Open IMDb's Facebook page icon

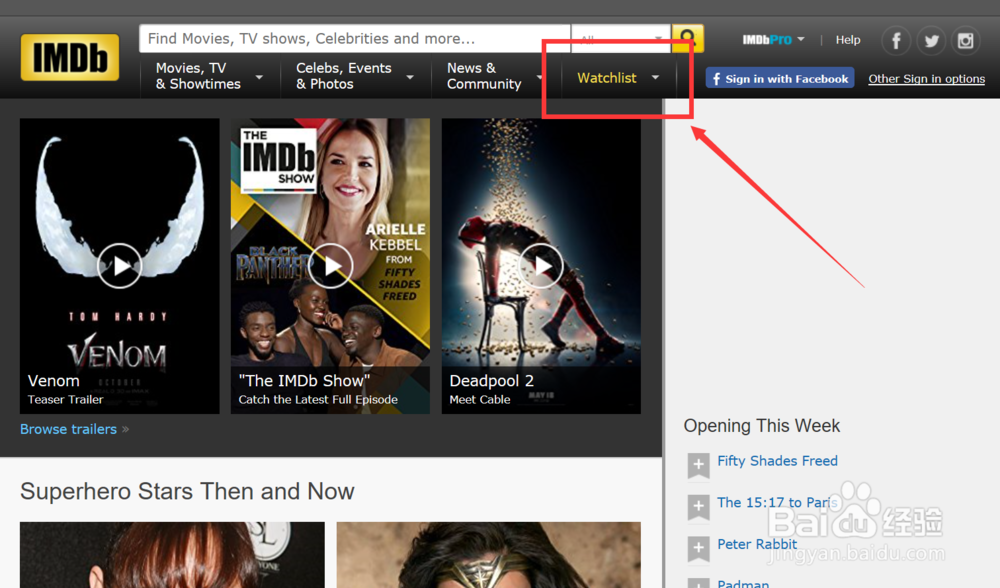point(896,41)
